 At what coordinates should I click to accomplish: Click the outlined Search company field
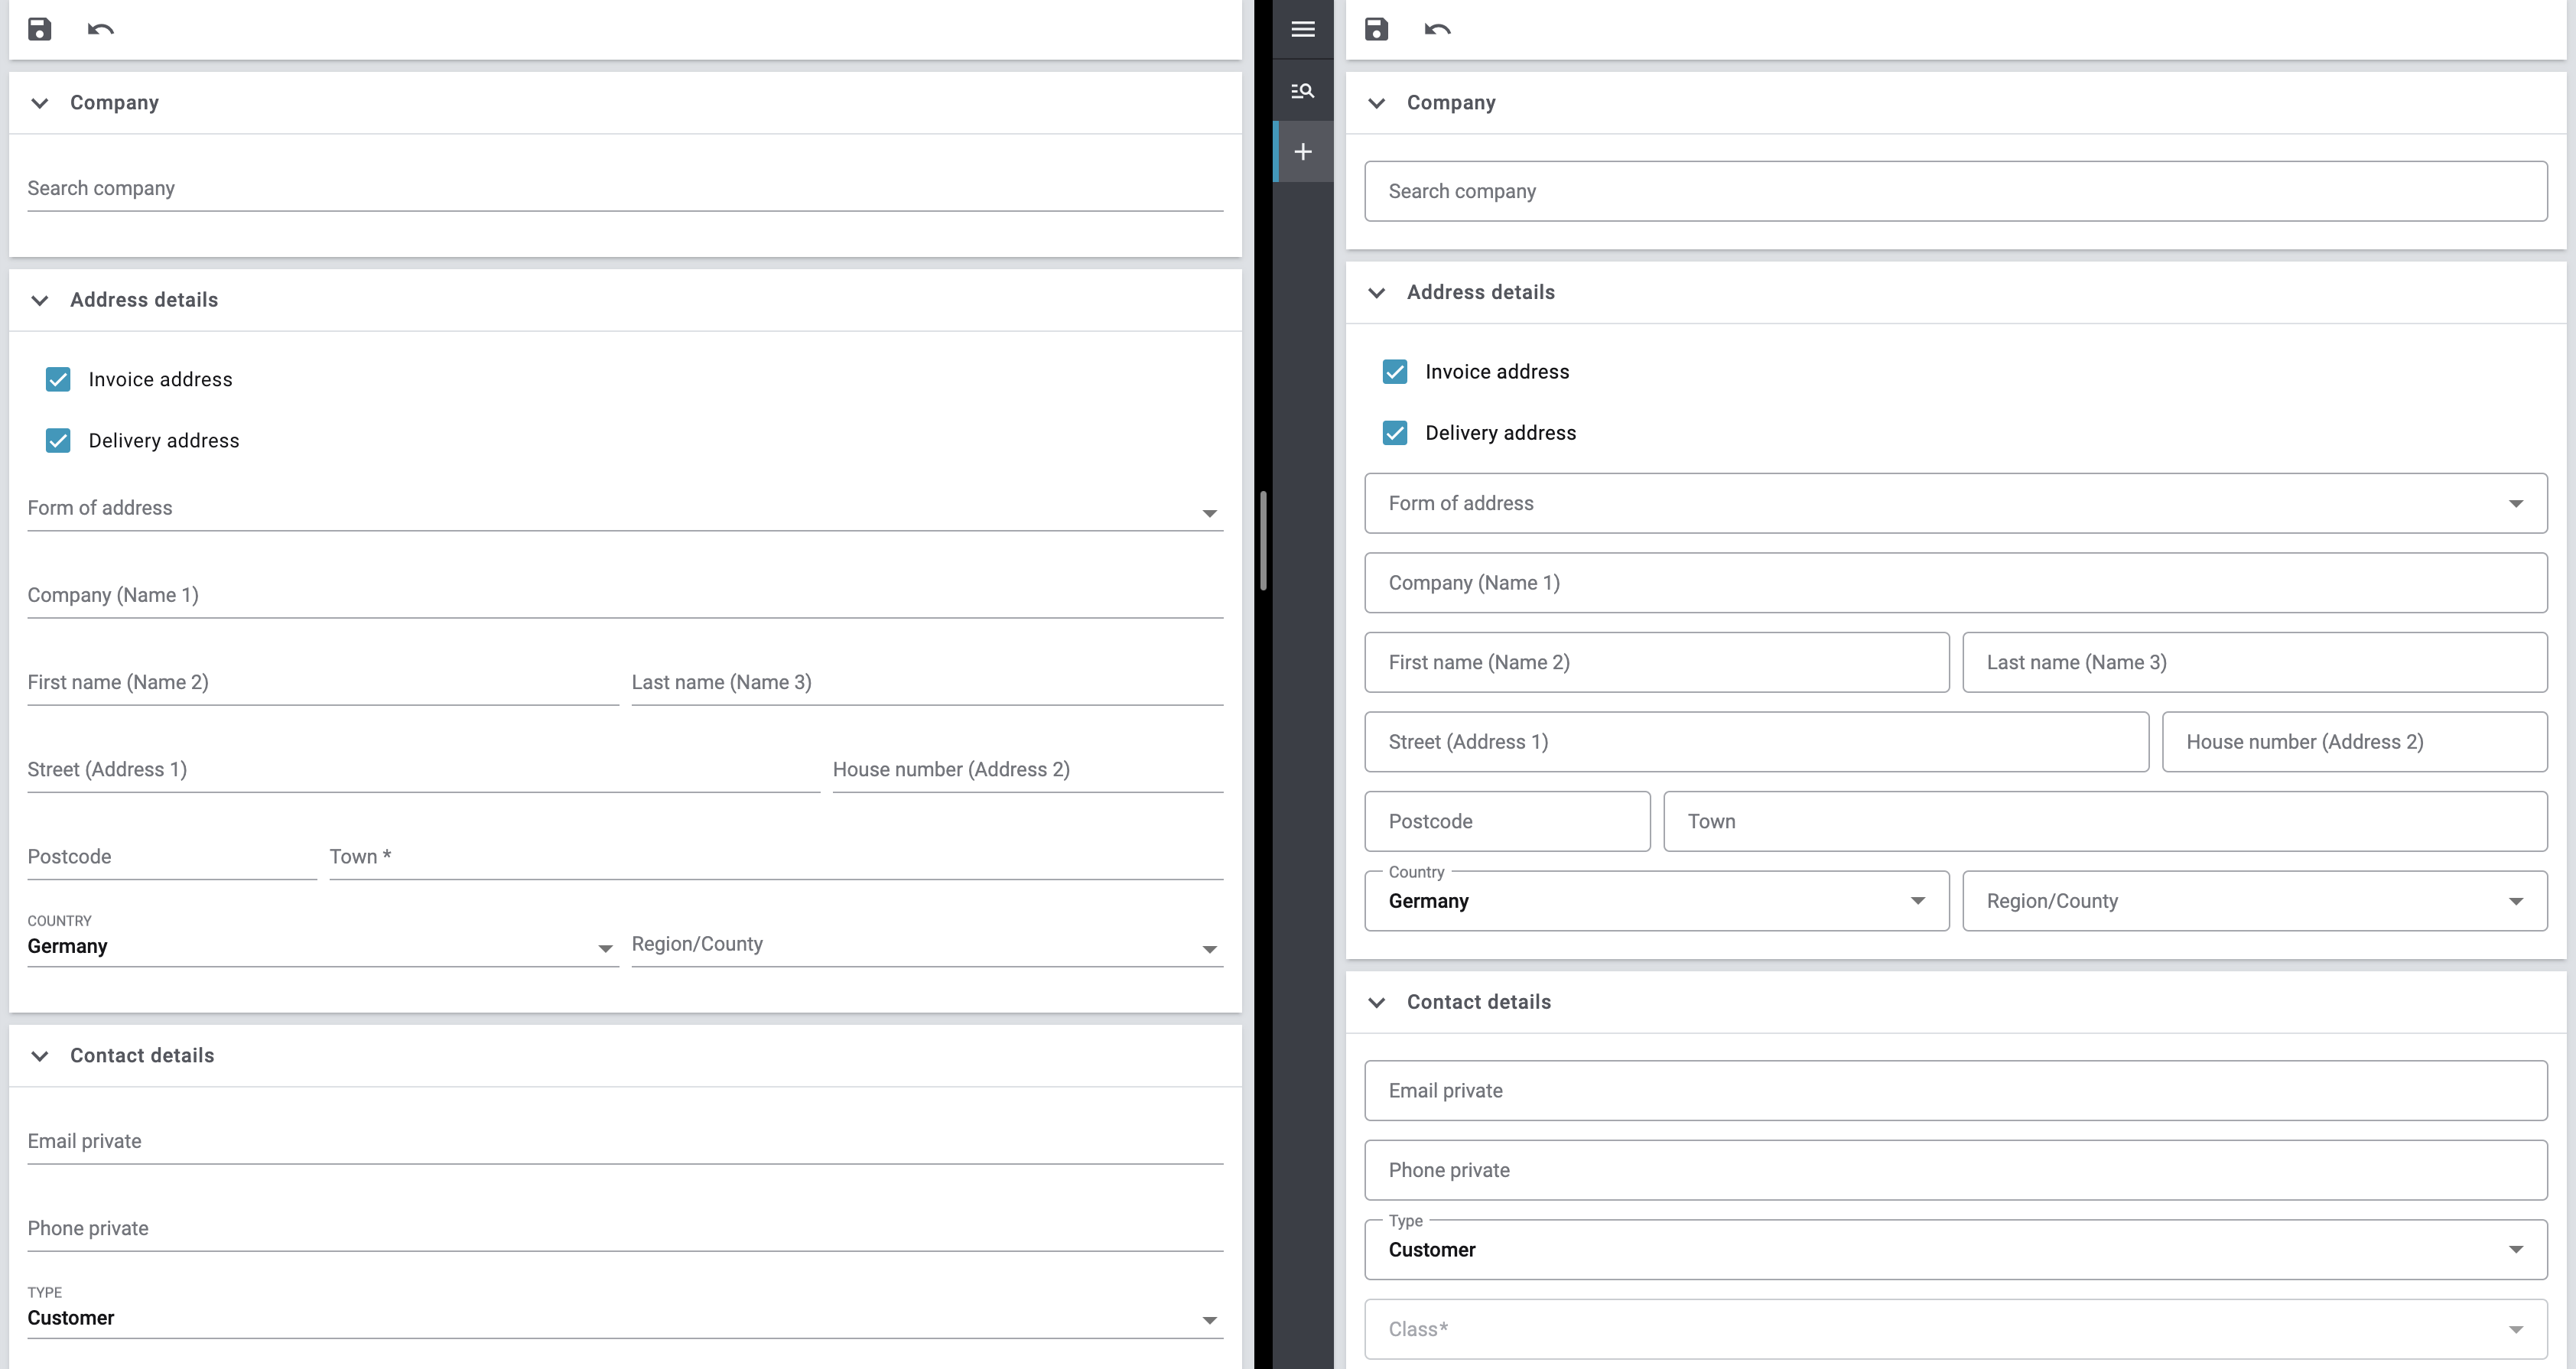click(1955, 191)
